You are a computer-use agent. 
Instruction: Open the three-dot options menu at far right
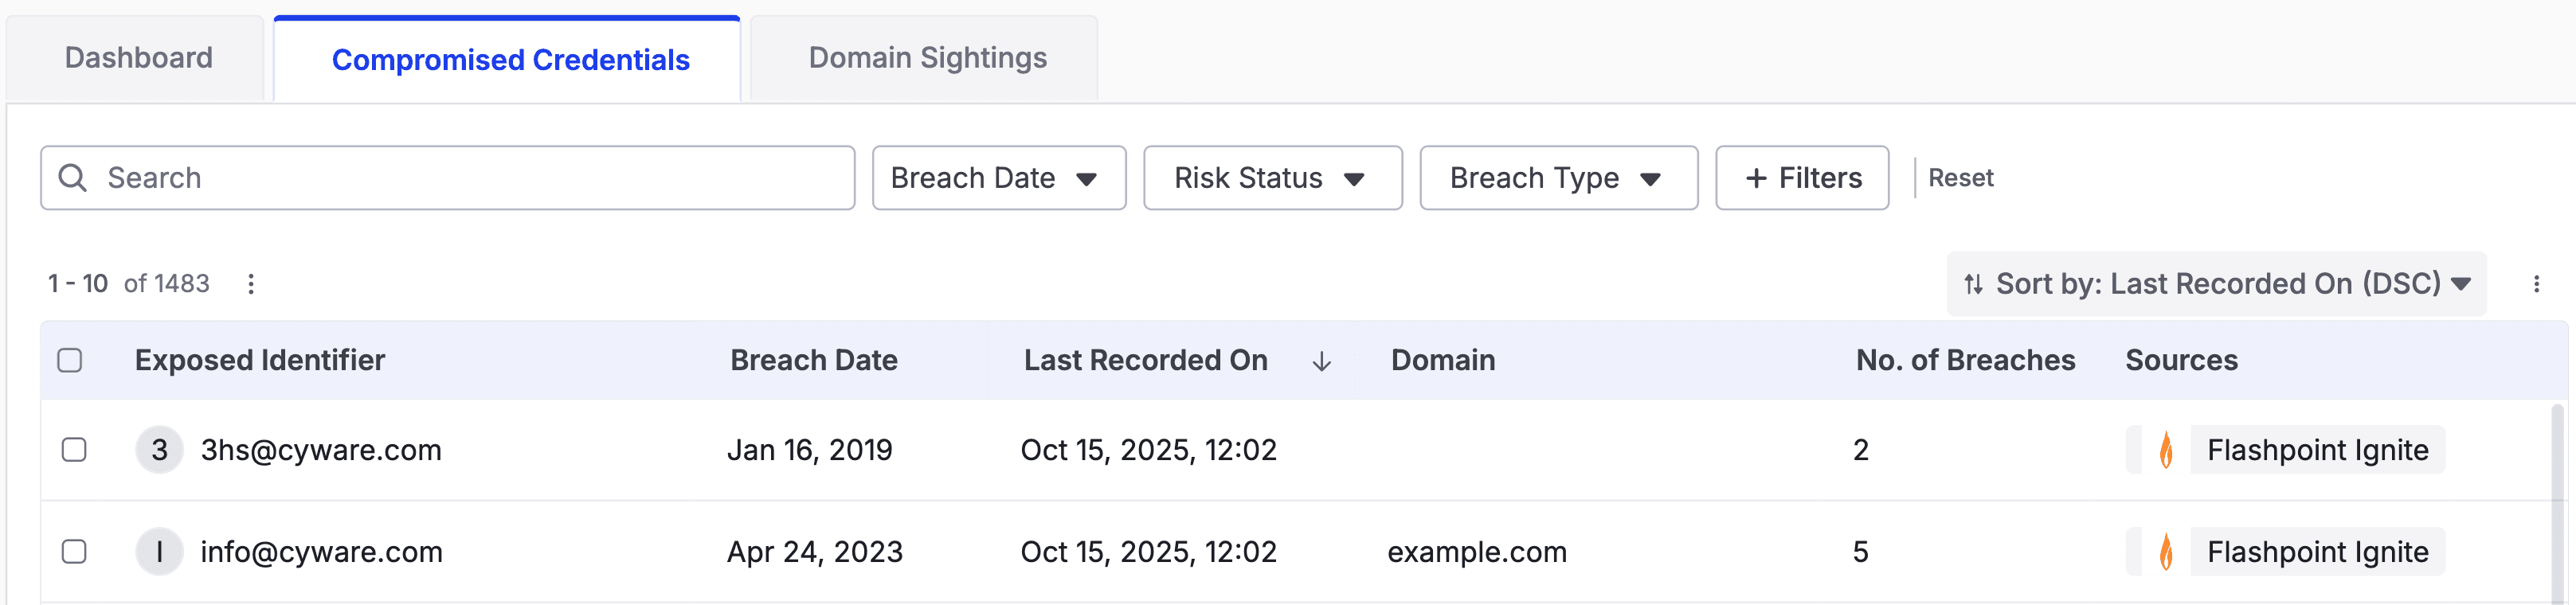coord(2536,284)
